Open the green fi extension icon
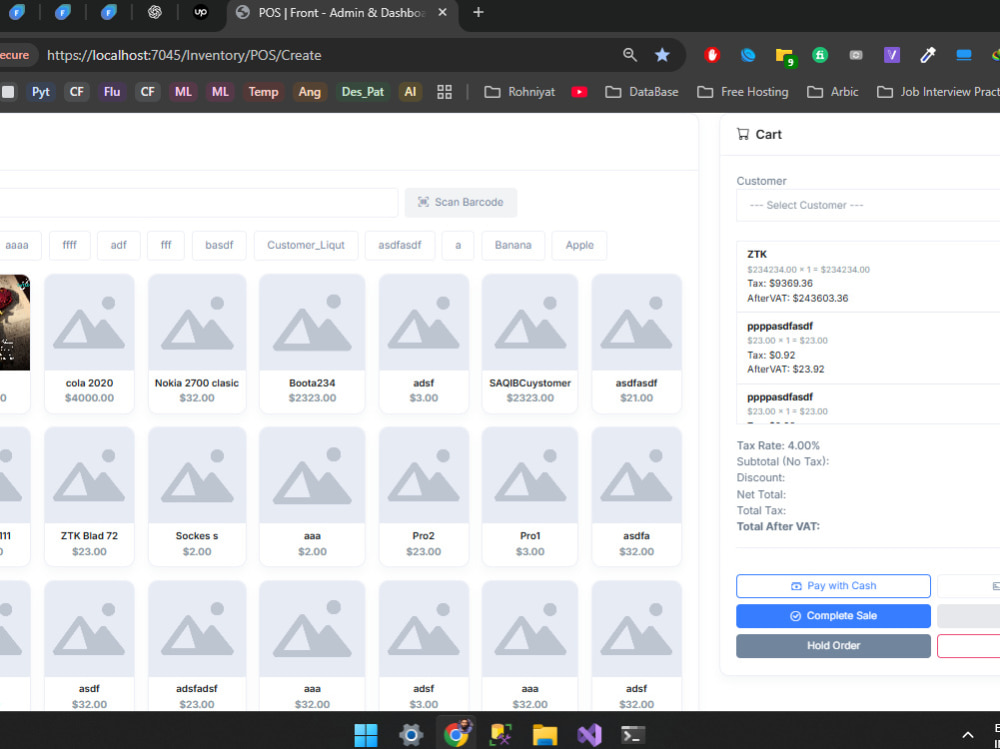The height and width of the screenshot is (749, 1000). [820, 56]
